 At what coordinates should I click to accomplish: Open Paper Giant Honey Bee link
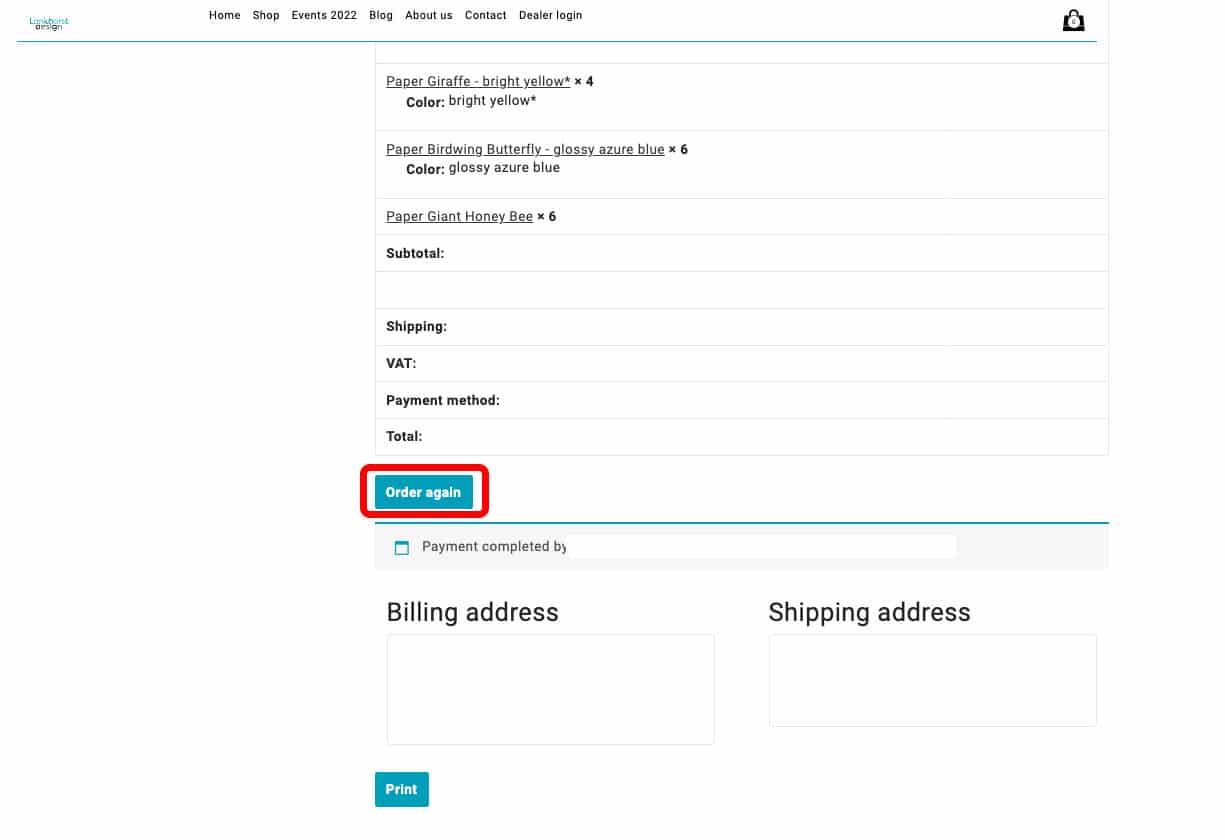(459, 217)
